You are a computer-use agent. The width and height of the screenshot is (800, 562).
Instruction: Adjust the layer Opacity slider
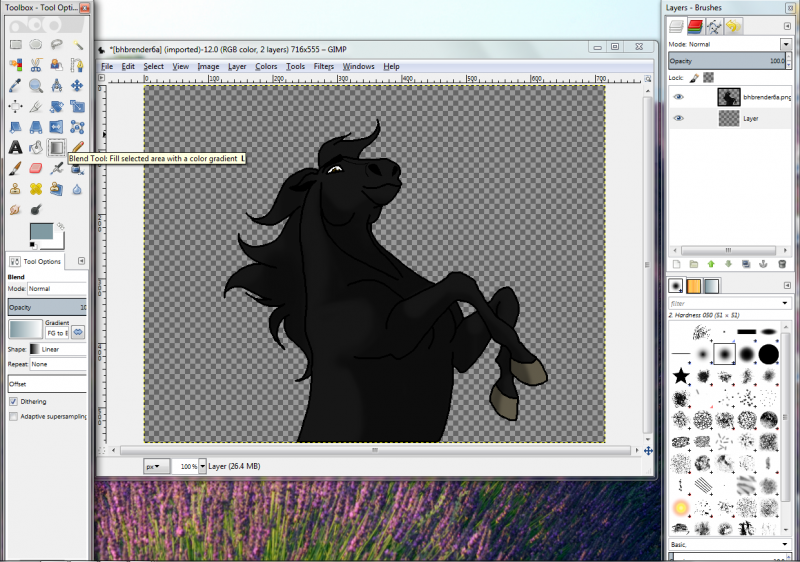tap(727, 61)
